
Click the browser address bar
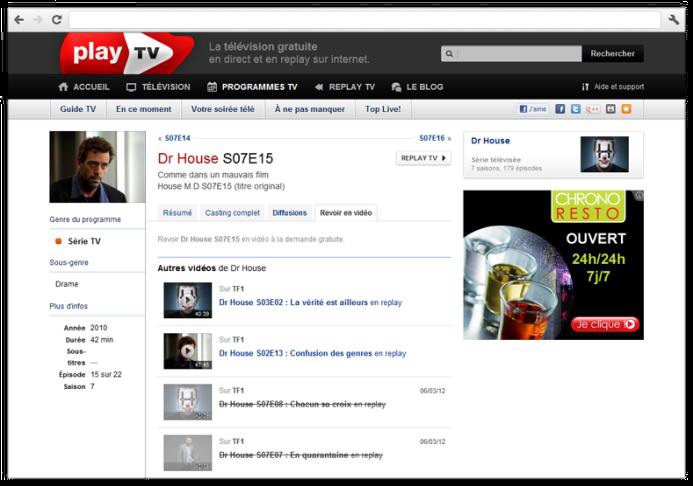tap(365, 20)
